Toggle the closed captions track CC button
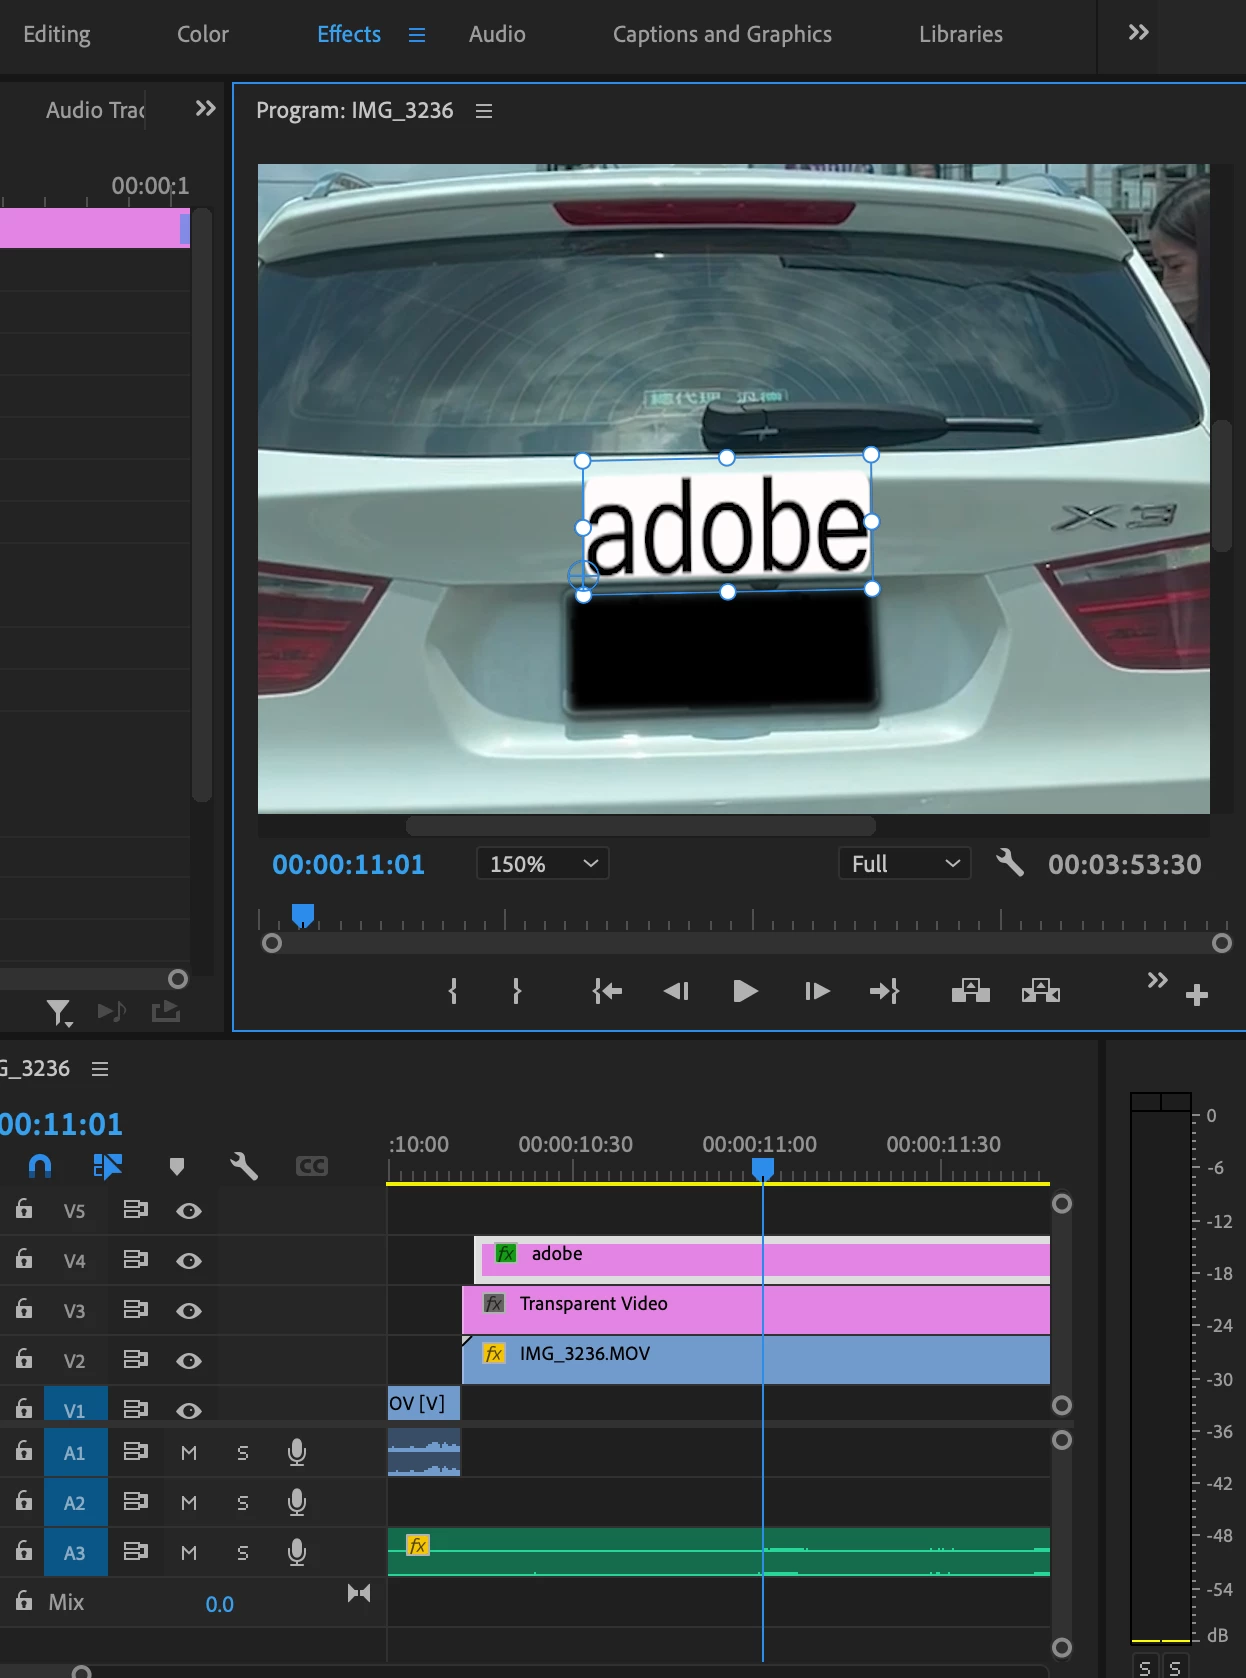Viewport: 1246px width, 1678px height. 312,1166
